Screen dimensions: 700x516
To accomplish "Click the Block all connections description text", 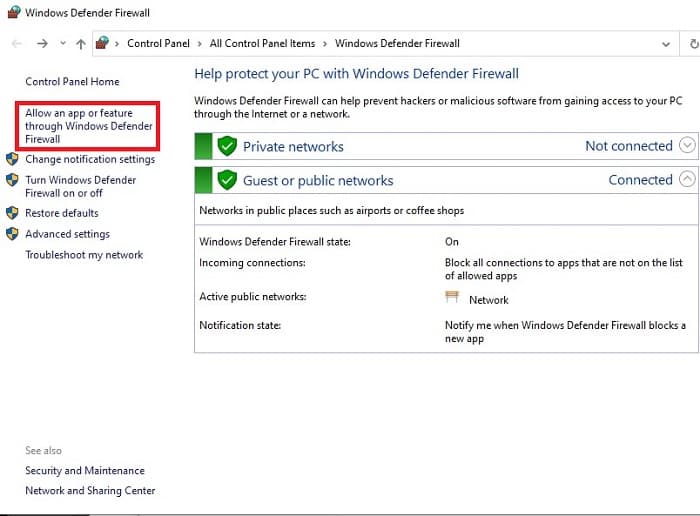I will [563, 269].
